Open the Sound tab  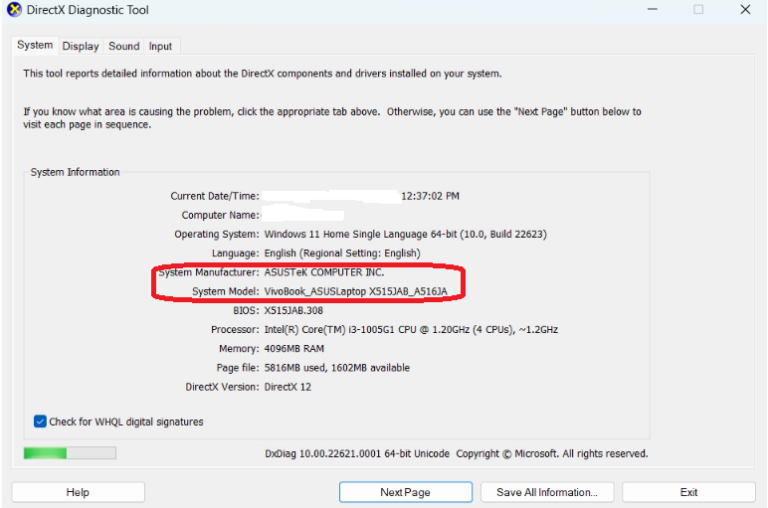click(x=124, y=46)
